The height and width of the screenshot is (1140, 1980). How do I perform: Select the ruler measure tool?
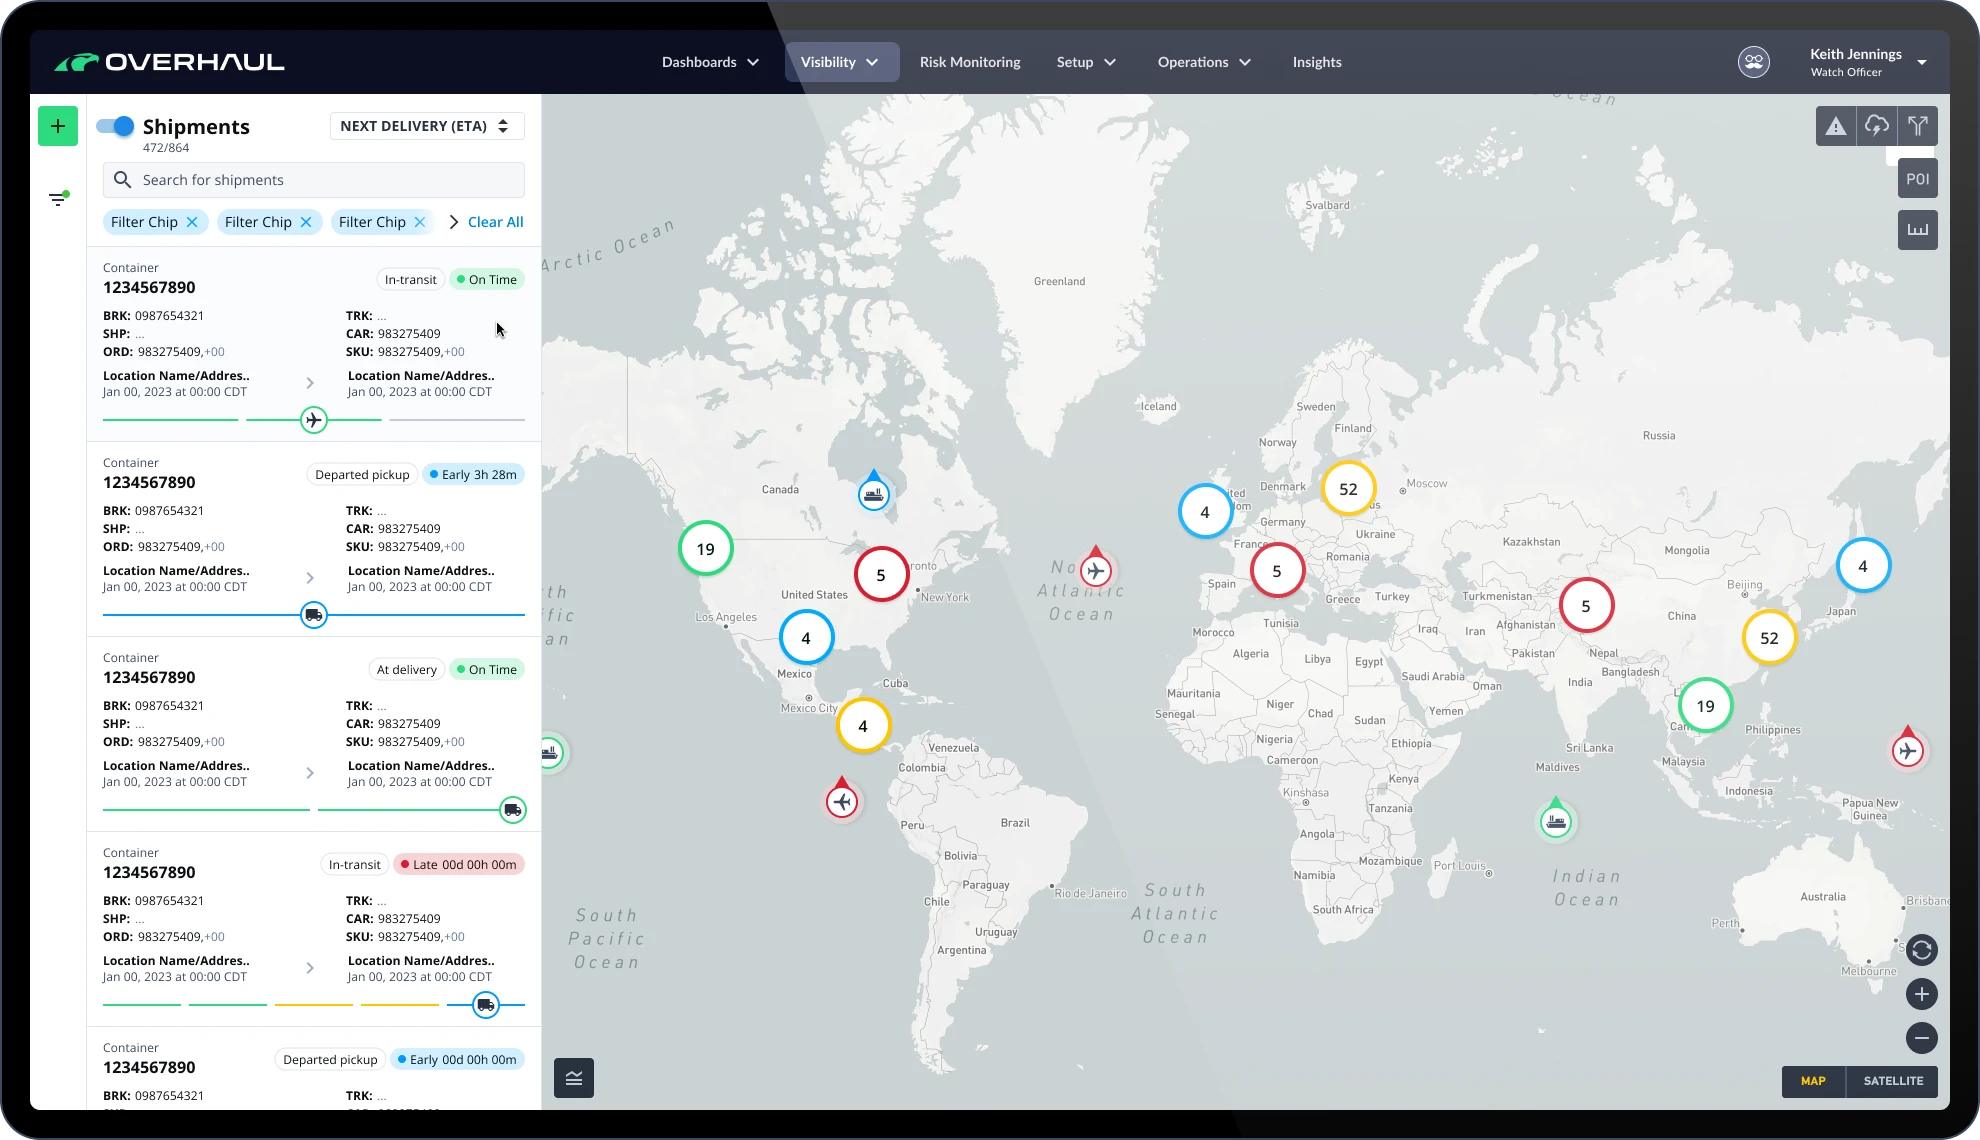point(1917,230)
